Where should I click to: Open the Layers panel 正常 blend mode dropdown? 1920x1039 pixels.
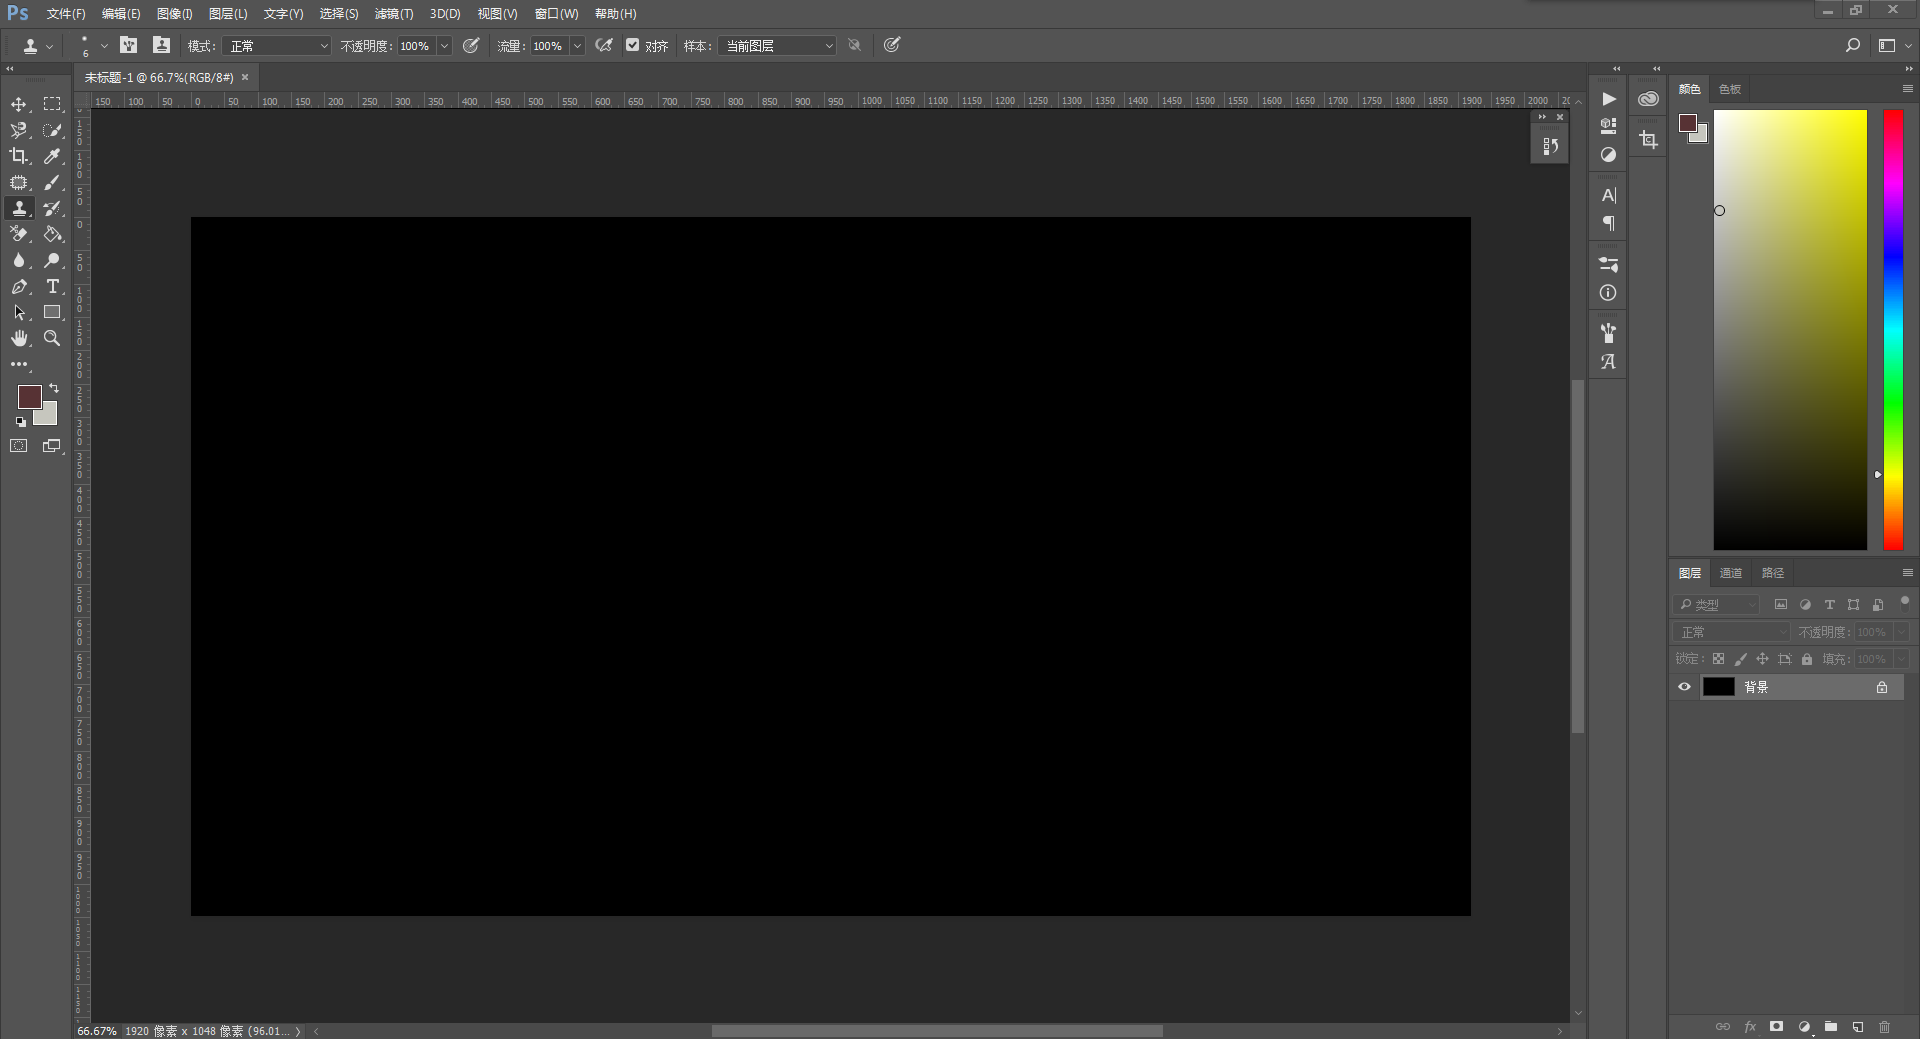pos(1731,632)
